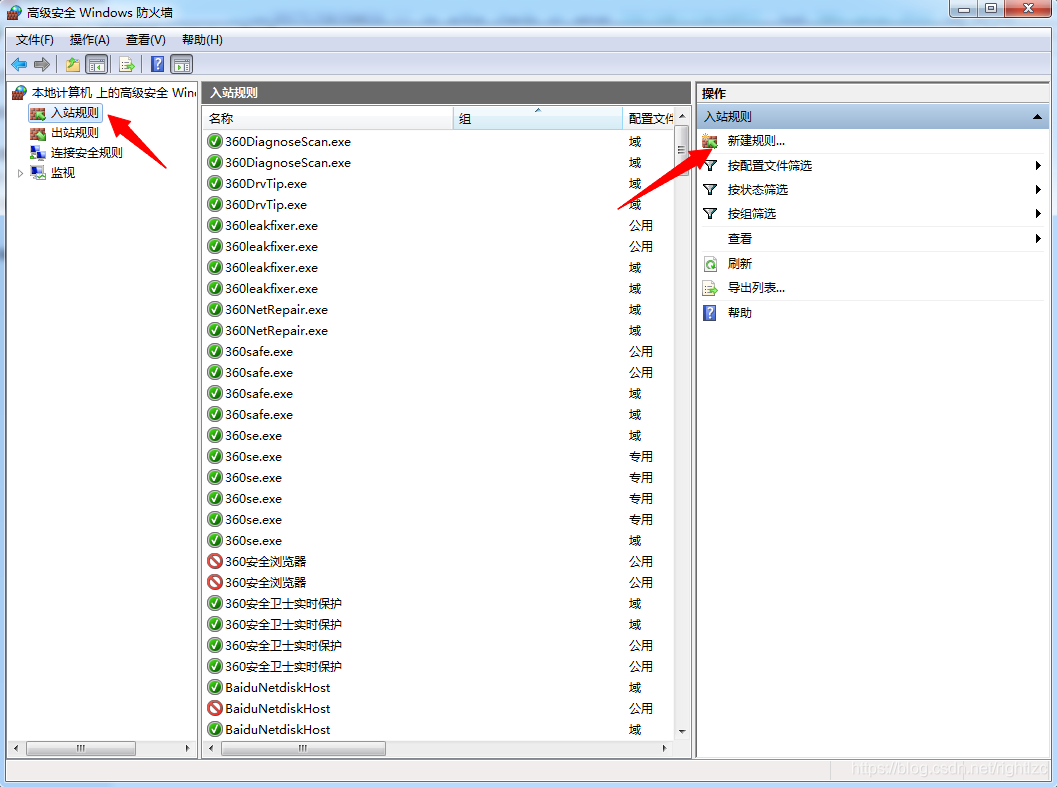Open 按组筛选 submenu arrow
The width and height of the screenshot is (1057, 787).
pos(1038,214)
